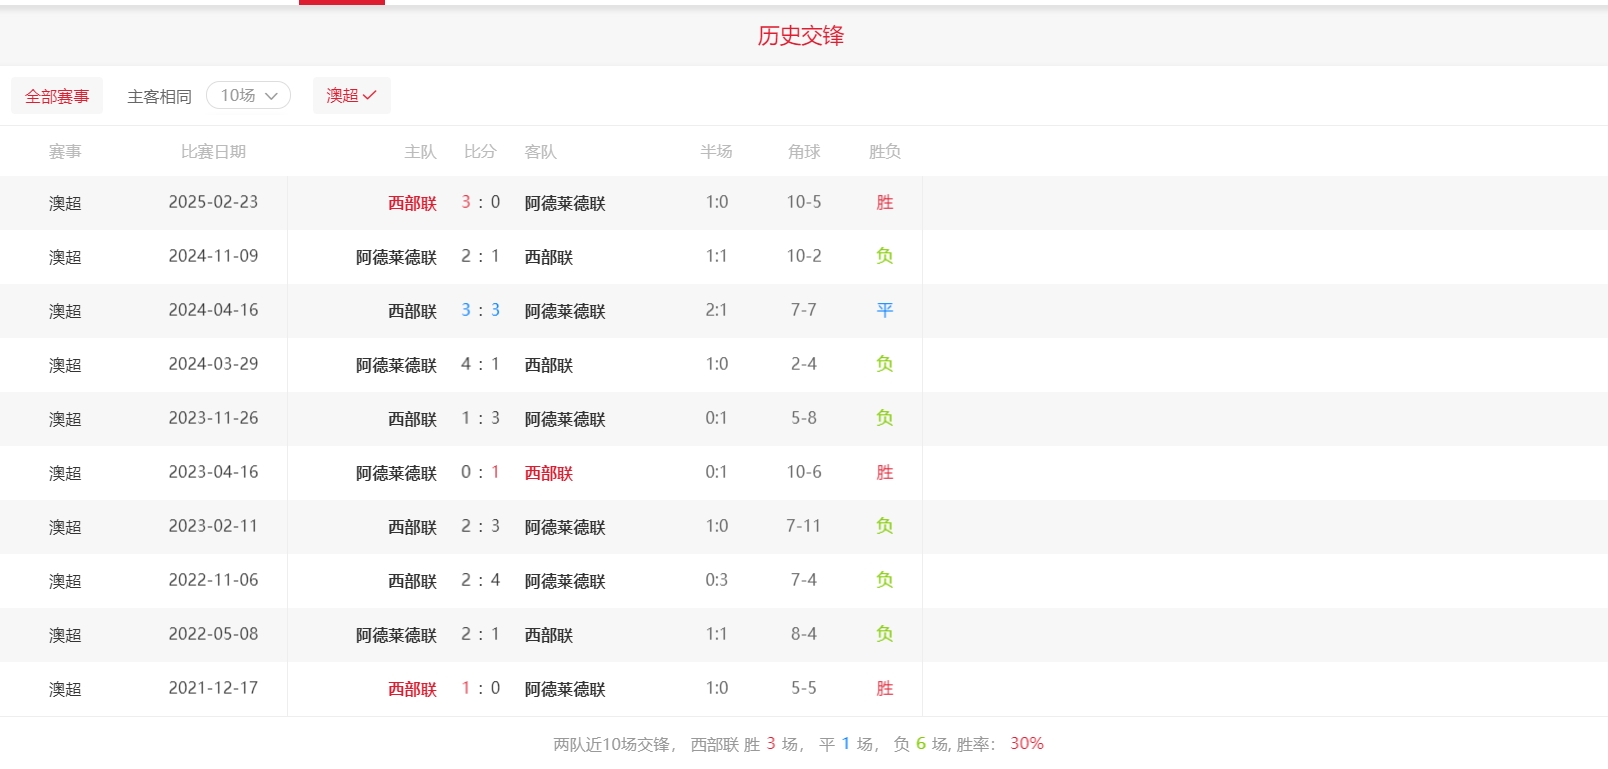Viewport: 1608px width, 769px height.
Task: Click the 比赛日期 column header
Action: pos(213,152)
